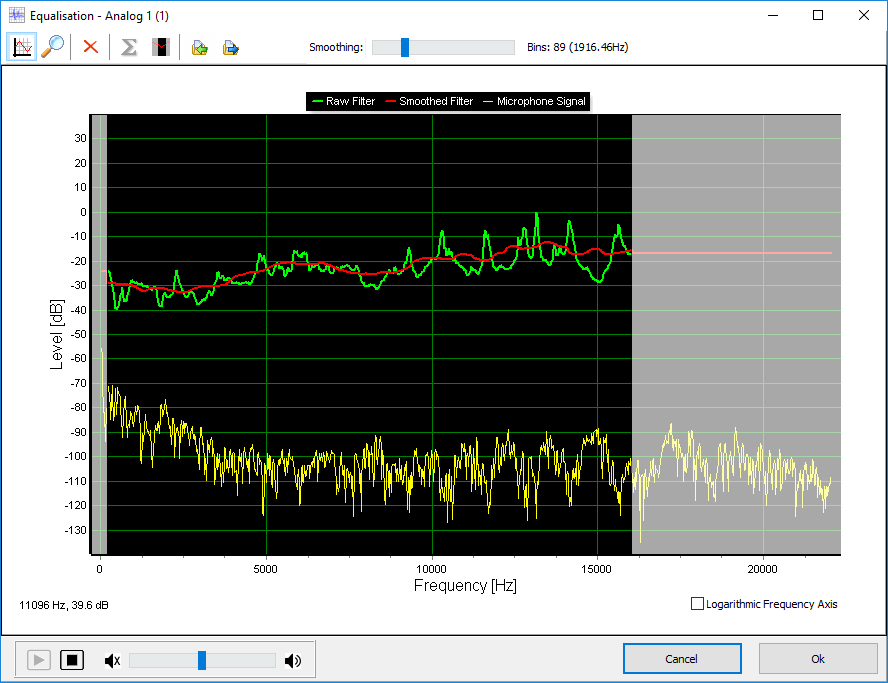
Task: Minimize the Equalisation window
Action: coord(772,15)
